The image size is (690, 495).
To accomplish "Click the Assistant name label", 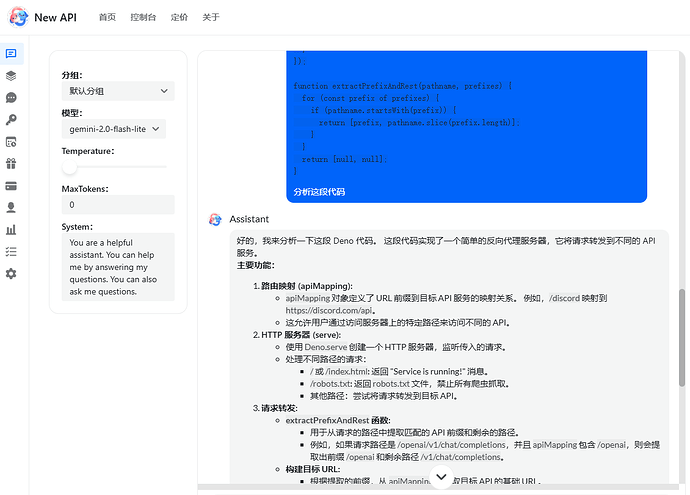I will pos(249,219).
